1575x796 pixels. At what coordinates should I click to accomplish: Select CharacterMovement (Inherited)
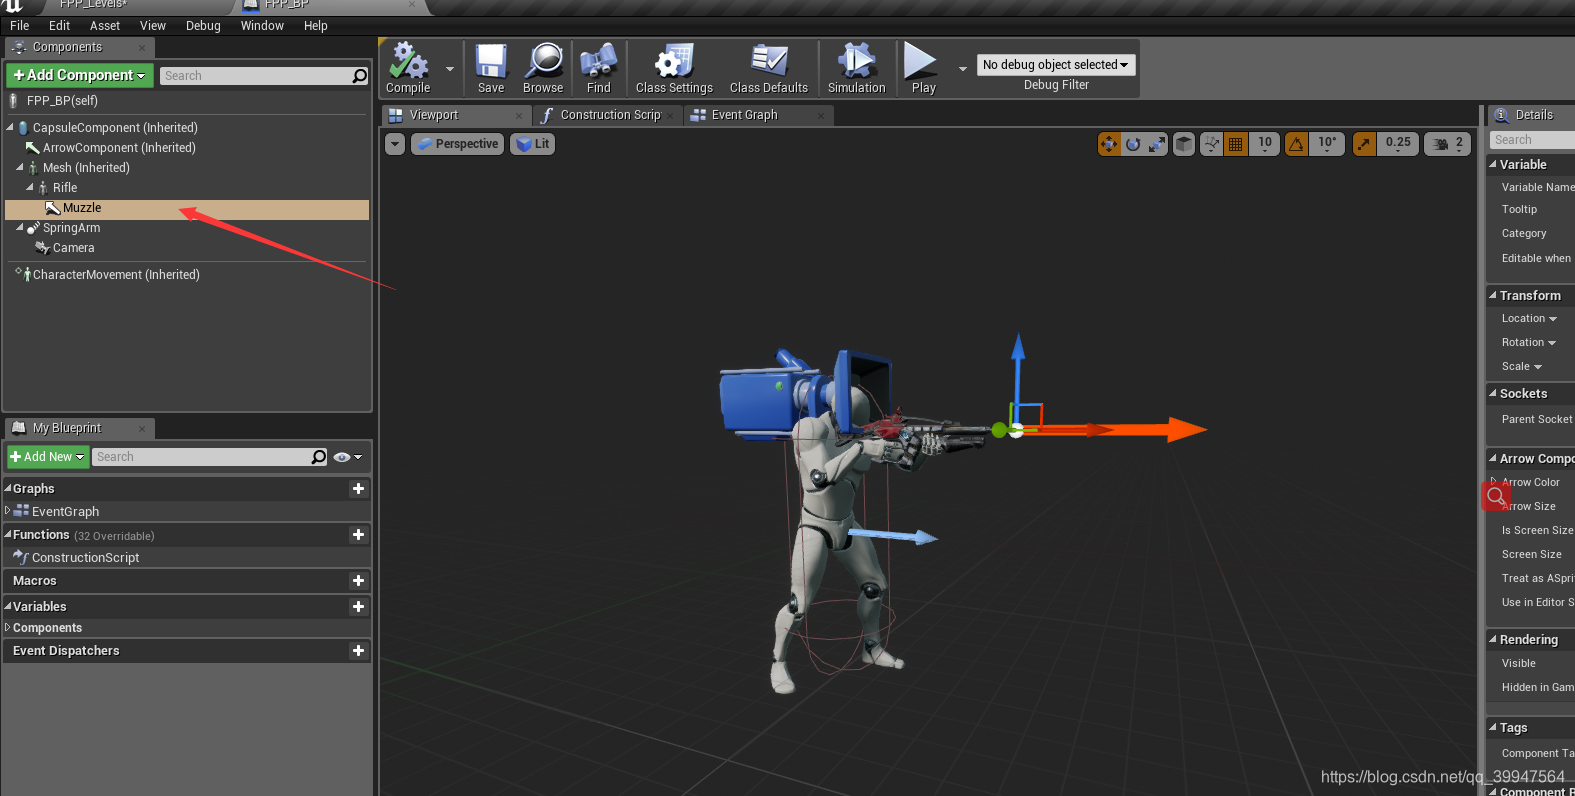tap(116, 275)
